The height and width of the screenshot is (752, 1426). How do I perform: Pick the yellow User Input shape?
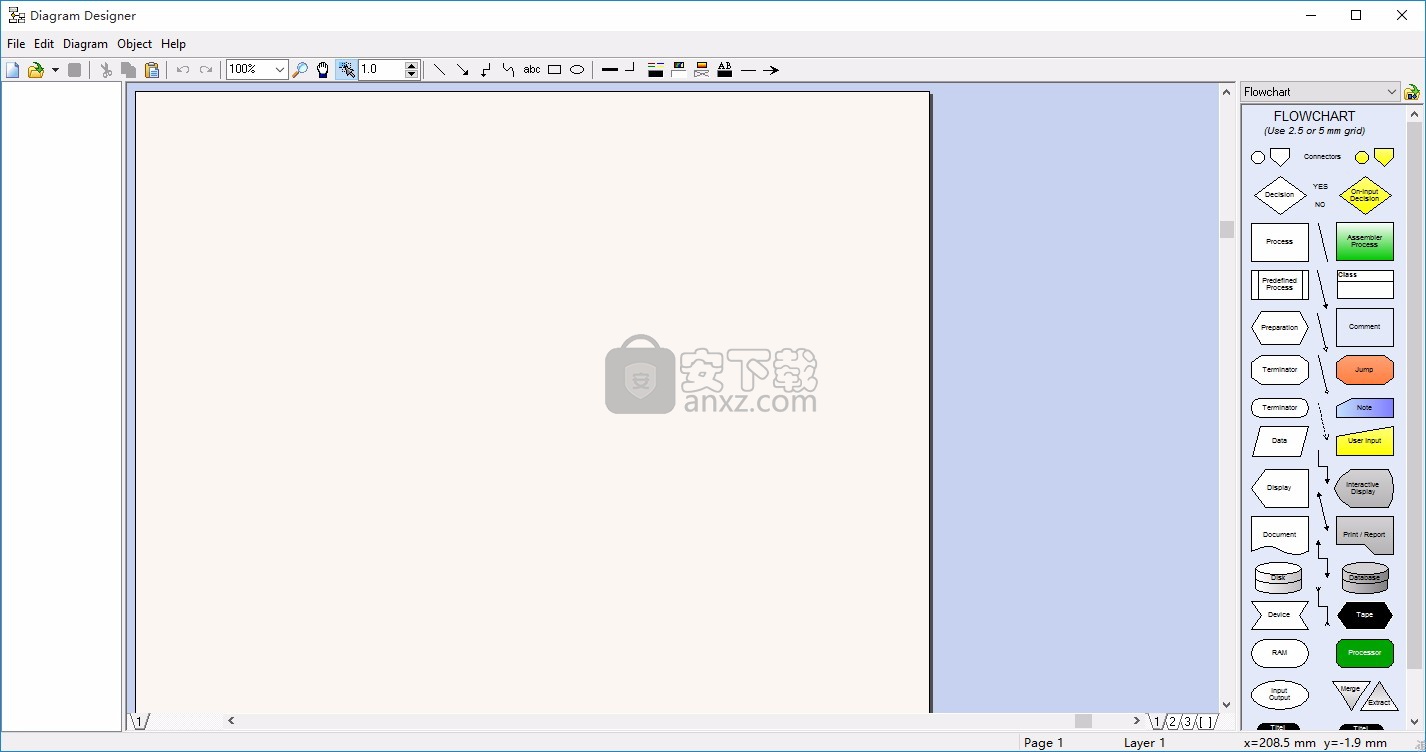pyautogui.click(x=1365, y=441)
